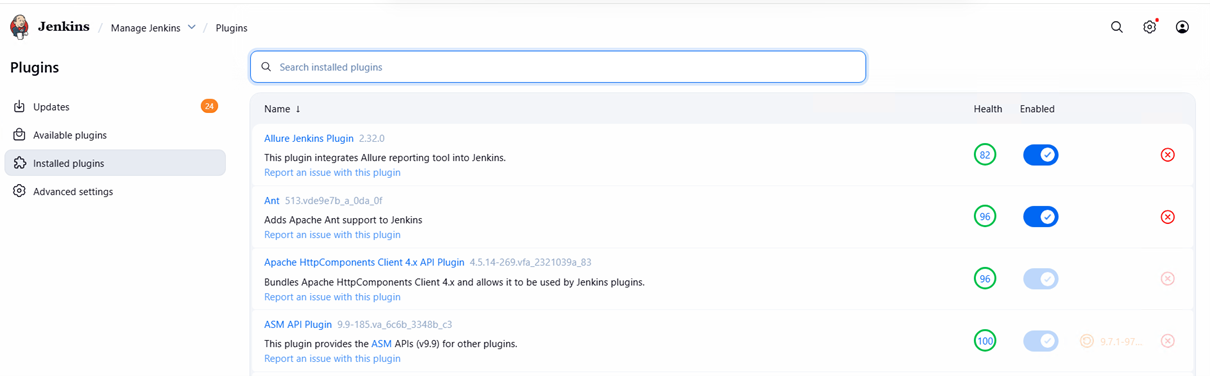Open Ant plugin link
The height and width of the screenshot is (376, 1210).
click(272, 200)
